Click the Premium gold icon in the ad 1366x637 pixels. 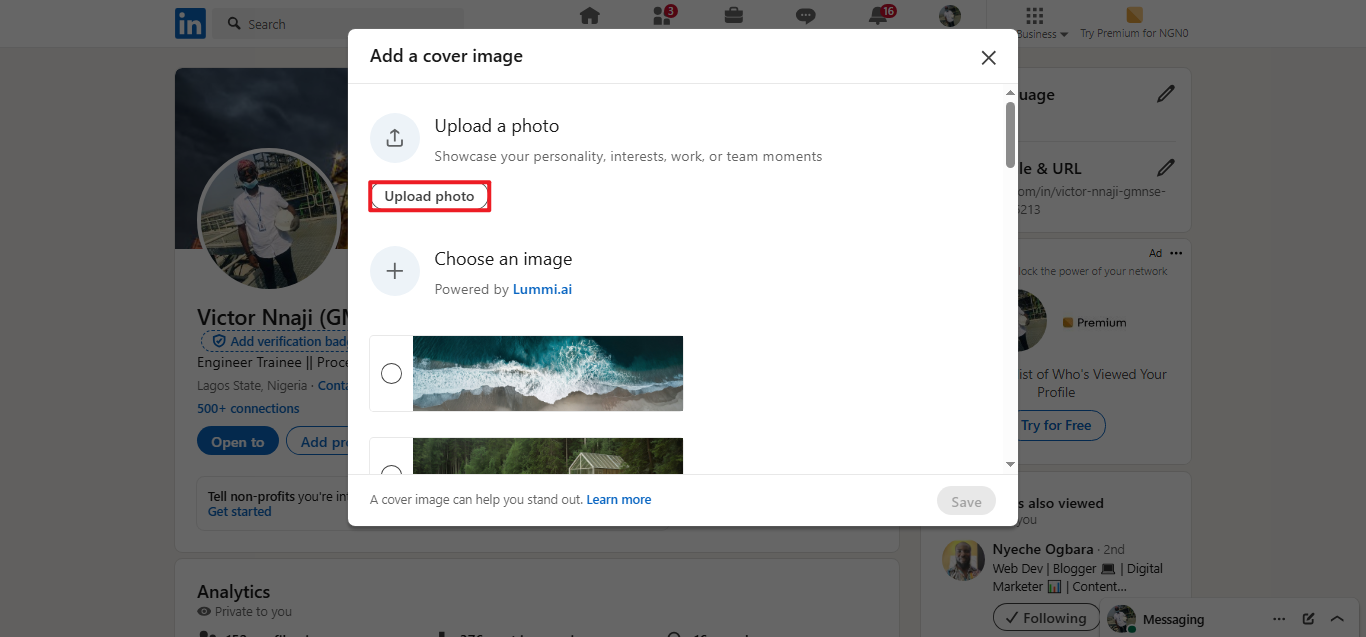coord(1068,322)
